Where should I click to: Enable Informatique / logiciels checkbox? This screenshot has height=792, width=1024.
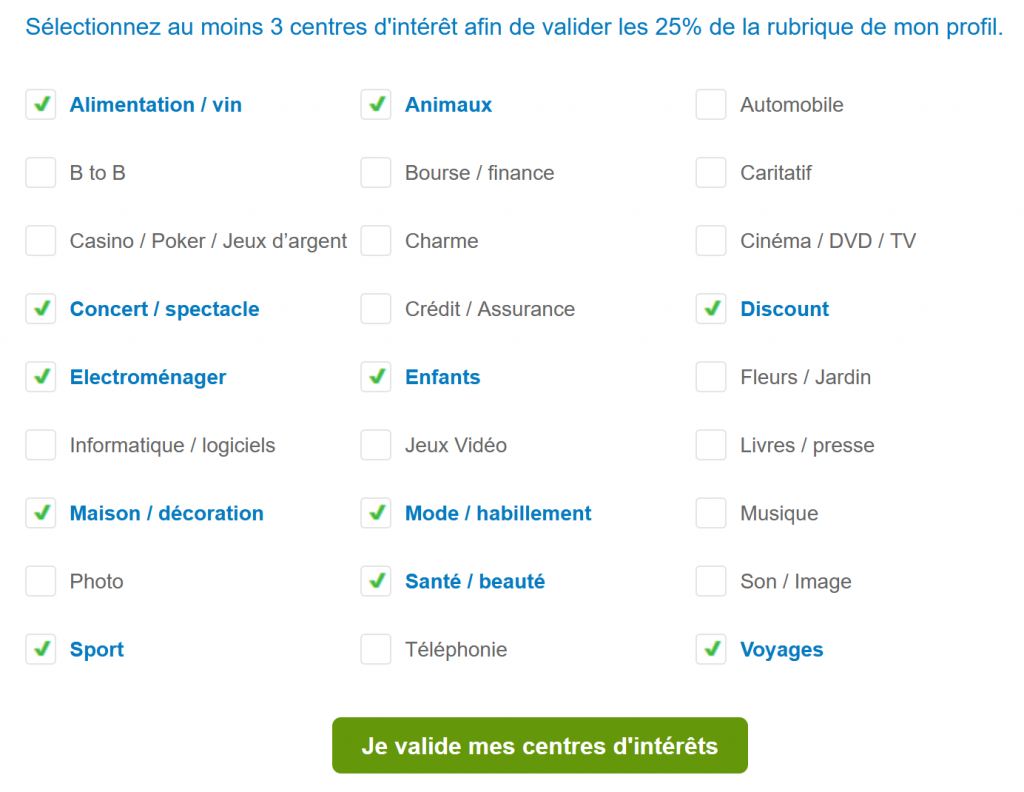41,445
